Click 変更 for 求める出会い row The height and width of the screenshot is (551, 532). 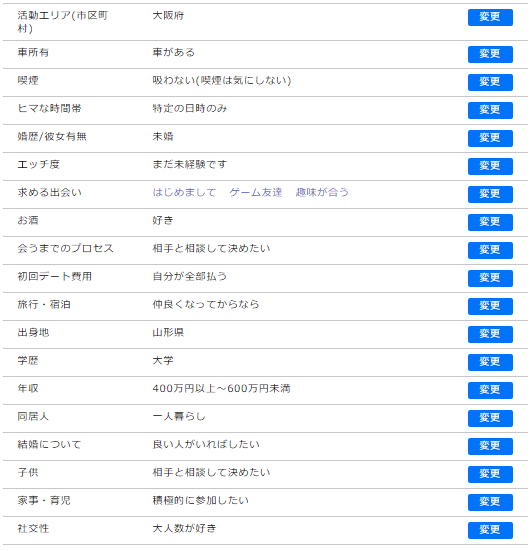tap(490, 194)
